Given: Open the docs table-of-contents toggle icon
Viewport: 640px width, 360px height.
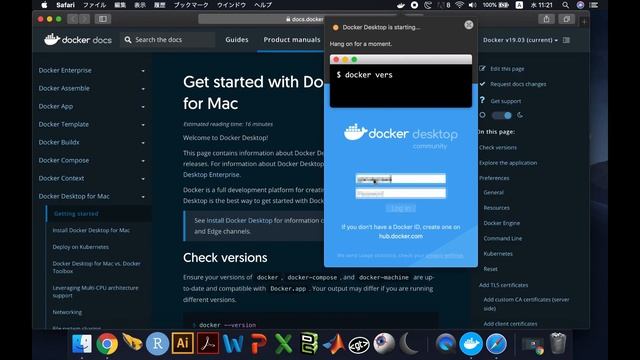Looking at the screenshot, I should (x=566, y=40).
